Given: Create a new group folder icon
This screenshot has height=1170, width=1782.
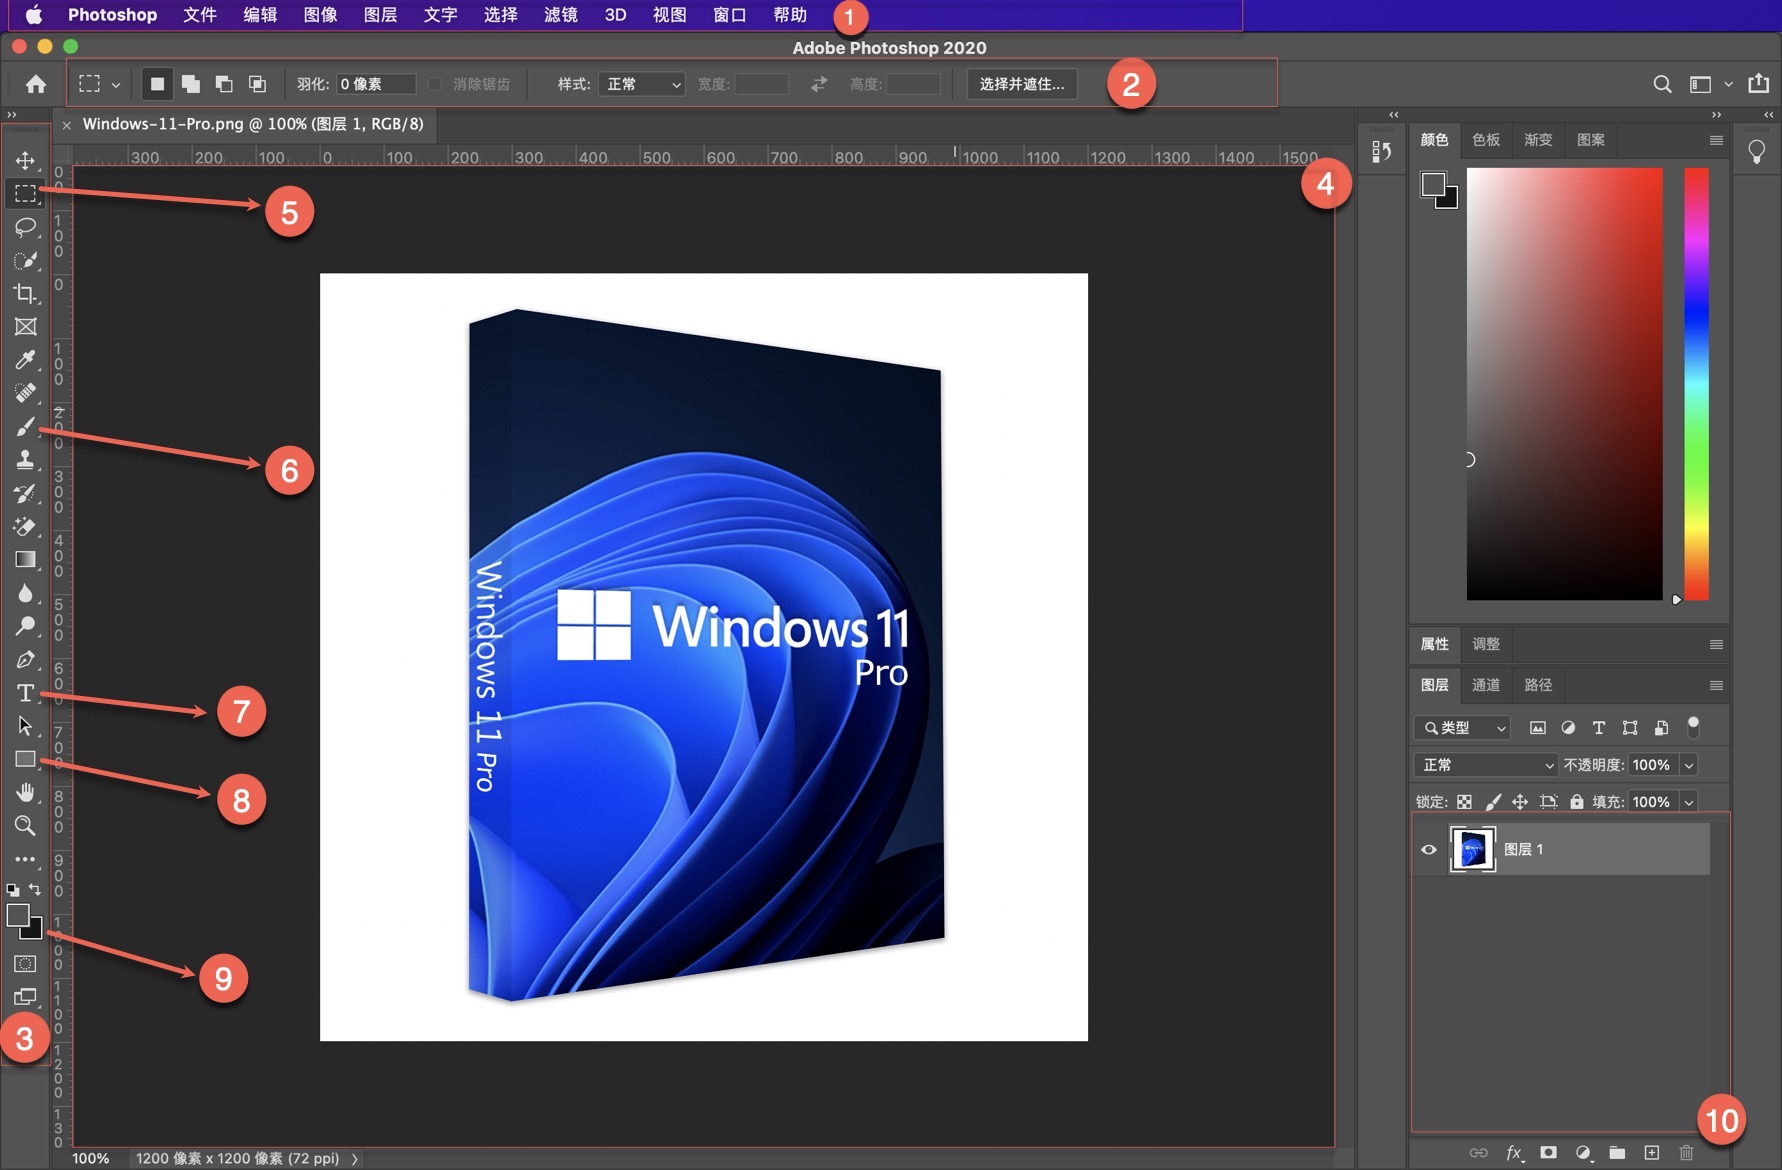Looking at the screenshot, I should click(1617, 1153).
